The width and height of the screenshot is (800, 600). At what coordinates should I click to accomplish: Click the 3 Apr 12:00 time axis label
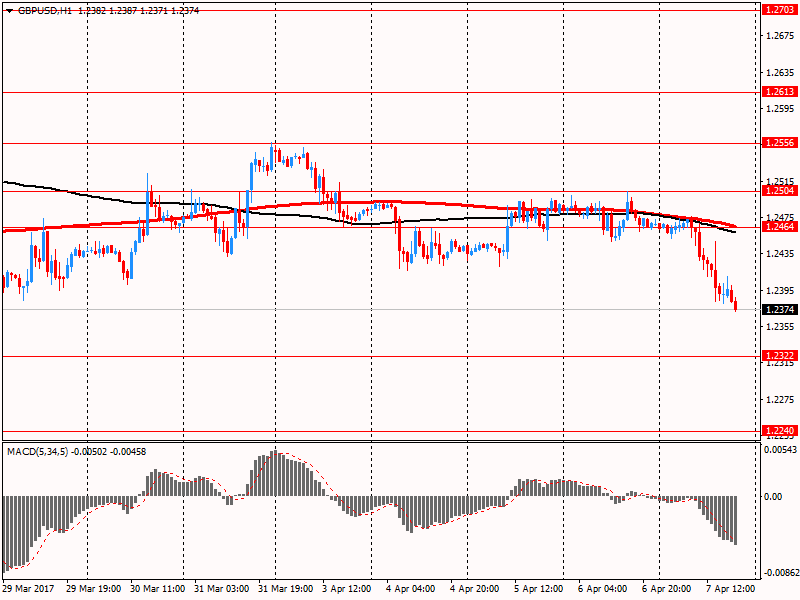pos(347,589)
